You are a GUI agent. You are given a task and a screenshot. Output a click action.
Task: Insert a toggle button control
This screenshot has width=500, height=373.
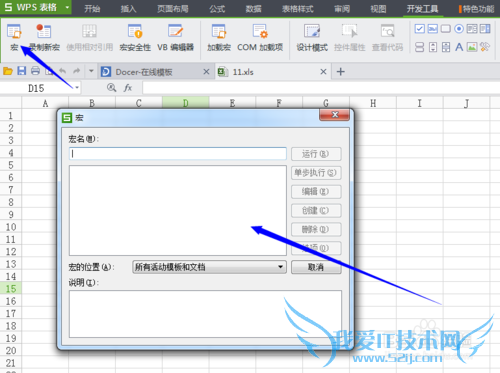click(x=420, y=47)
